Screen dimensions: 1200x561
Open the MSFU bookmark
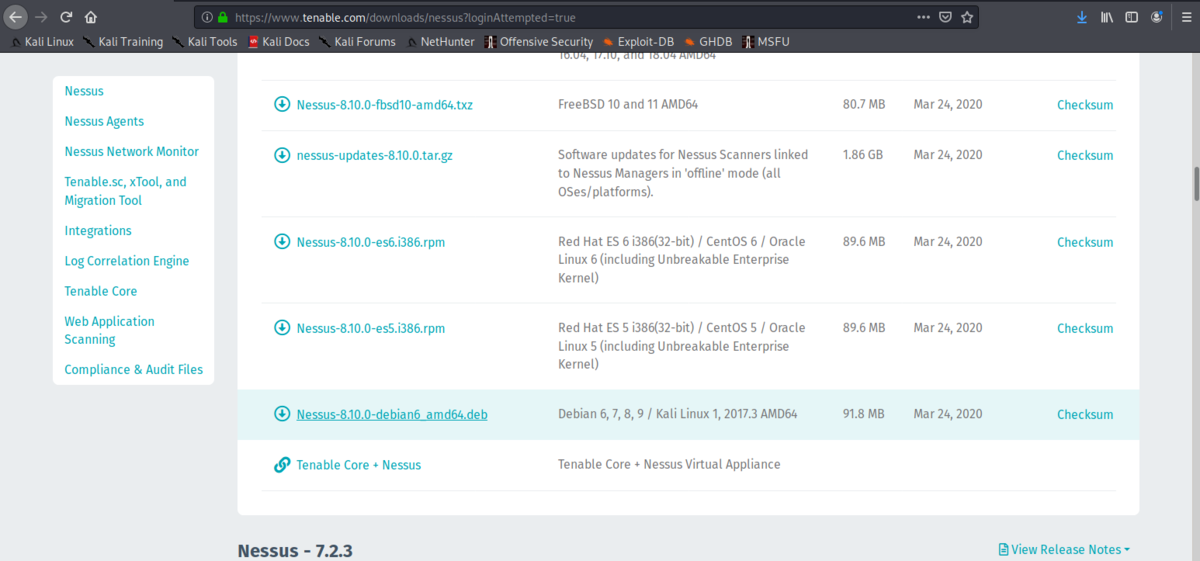765,42
